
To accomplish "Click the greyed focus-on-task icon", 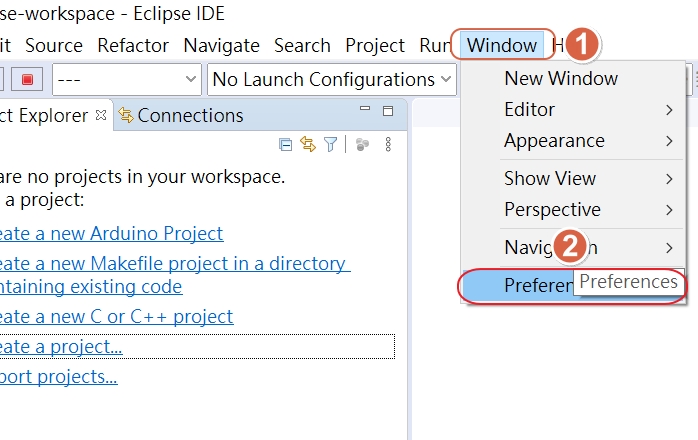I will point(362,144).
